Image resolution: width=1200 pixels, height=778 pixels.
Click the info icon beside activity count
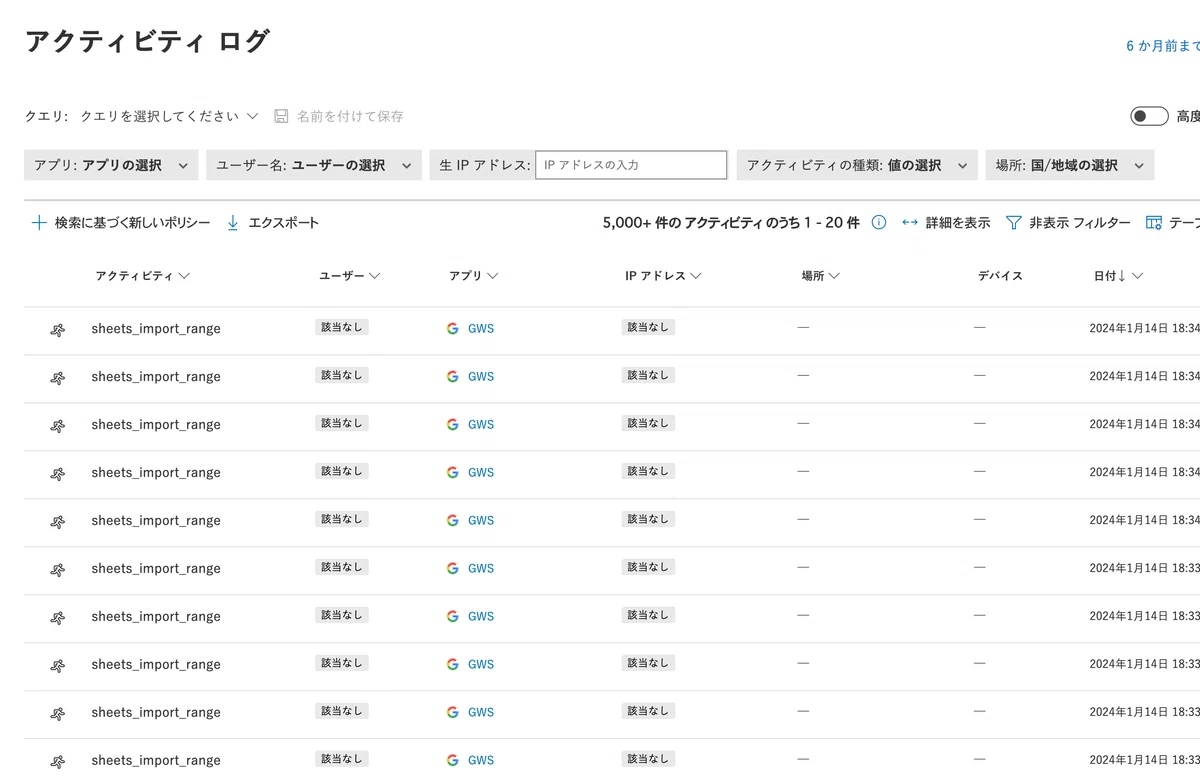pos(879,223)
